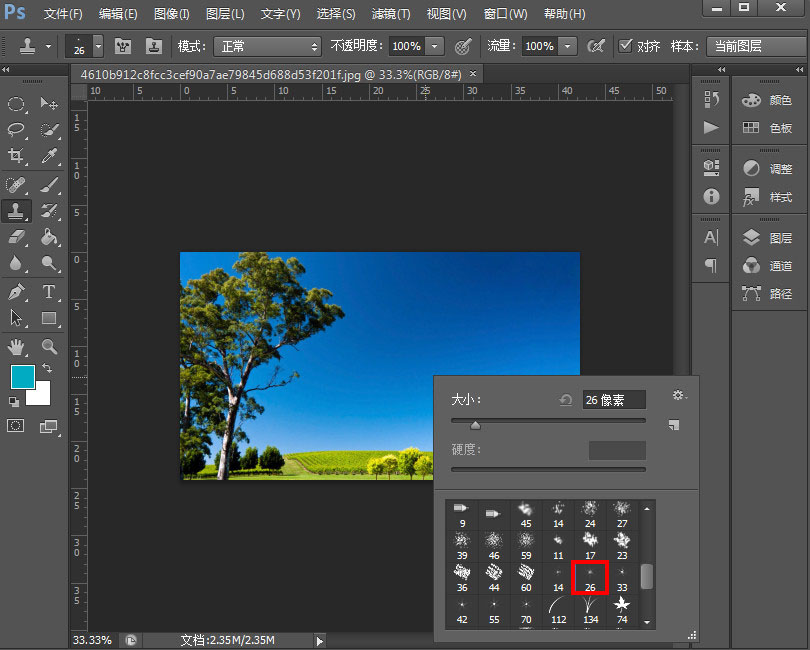Open the 文件(F) menu
Viewport: 810px width, 650px height.
click(x=63, y=14)
